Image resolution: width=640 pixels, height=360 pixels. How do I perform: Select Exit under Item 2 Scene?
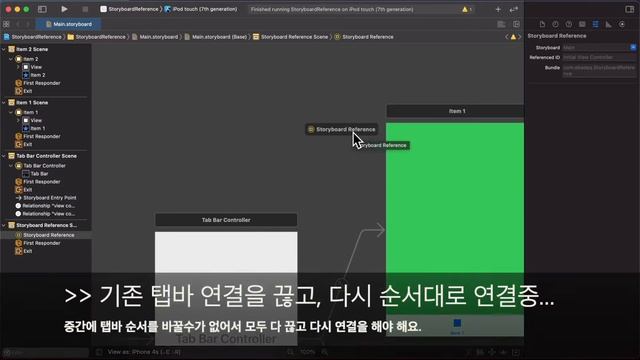[24, 91]
